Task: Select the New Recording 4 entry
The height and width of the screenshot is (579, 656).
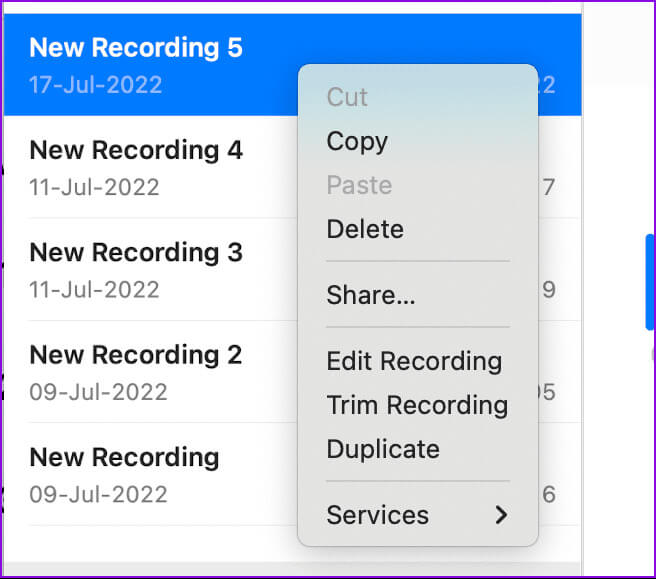Action: click(x=136, y=150)
